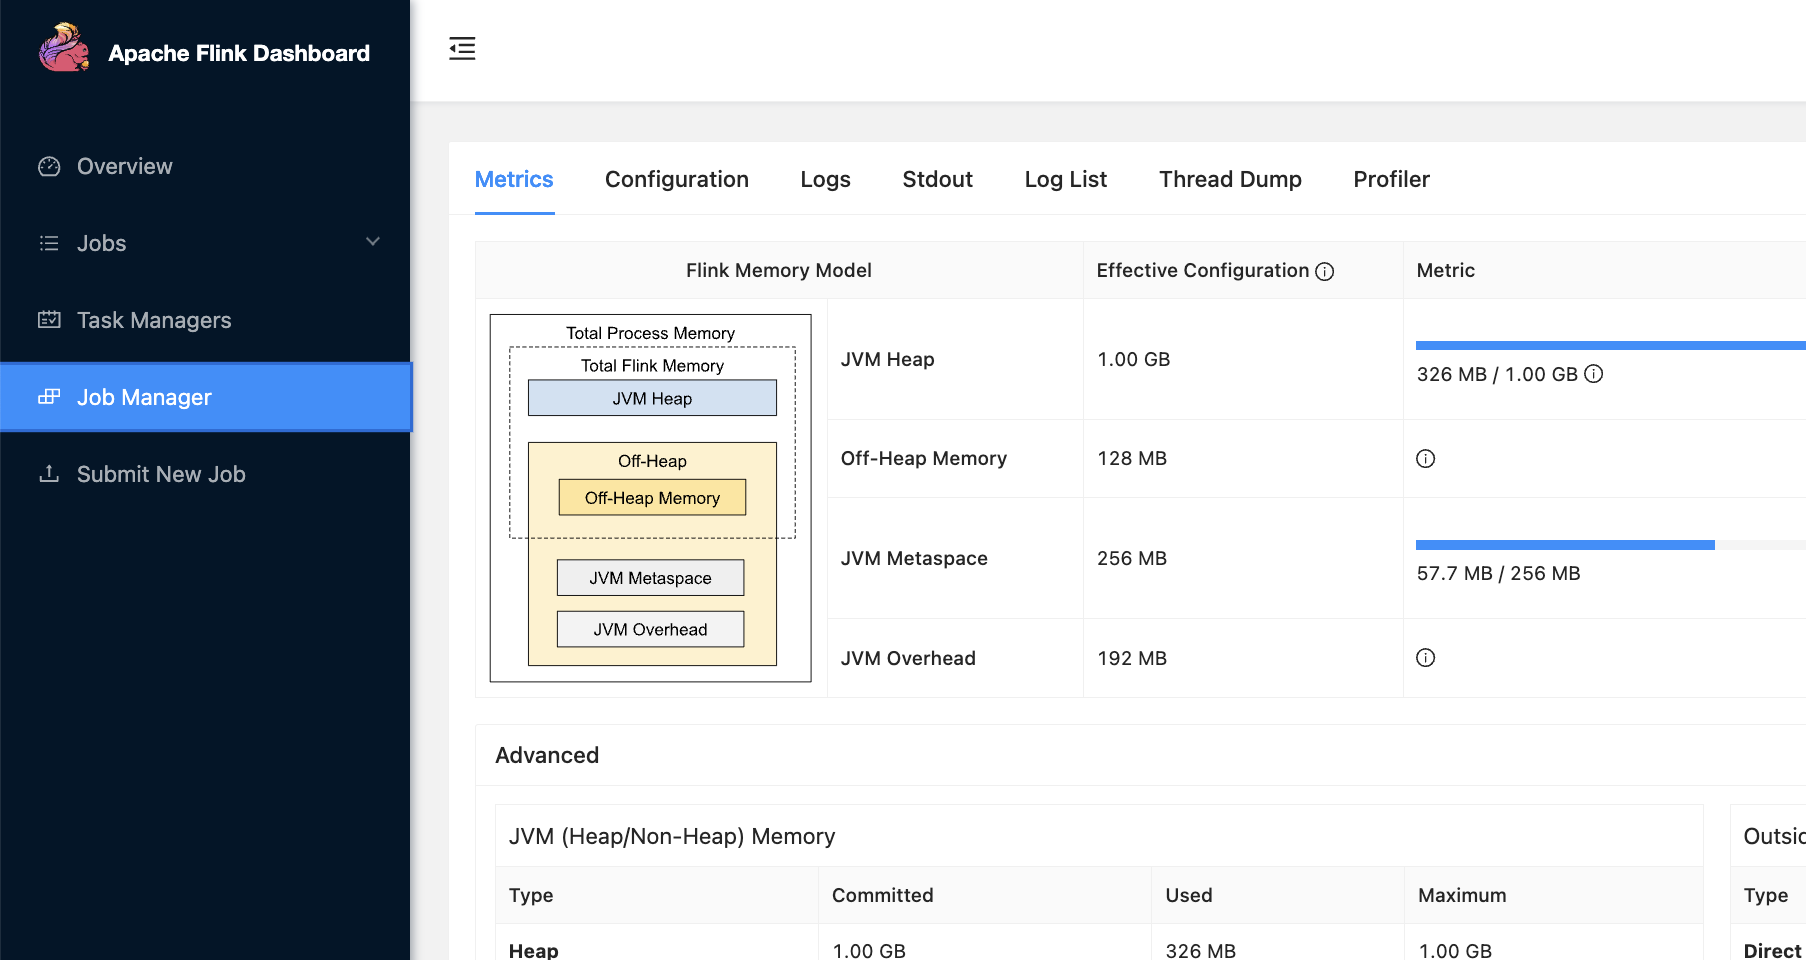1806x960 pixels.
Task: Click the info icon in Off-Heap Memory row
Action: click(x=1426, y=459)
